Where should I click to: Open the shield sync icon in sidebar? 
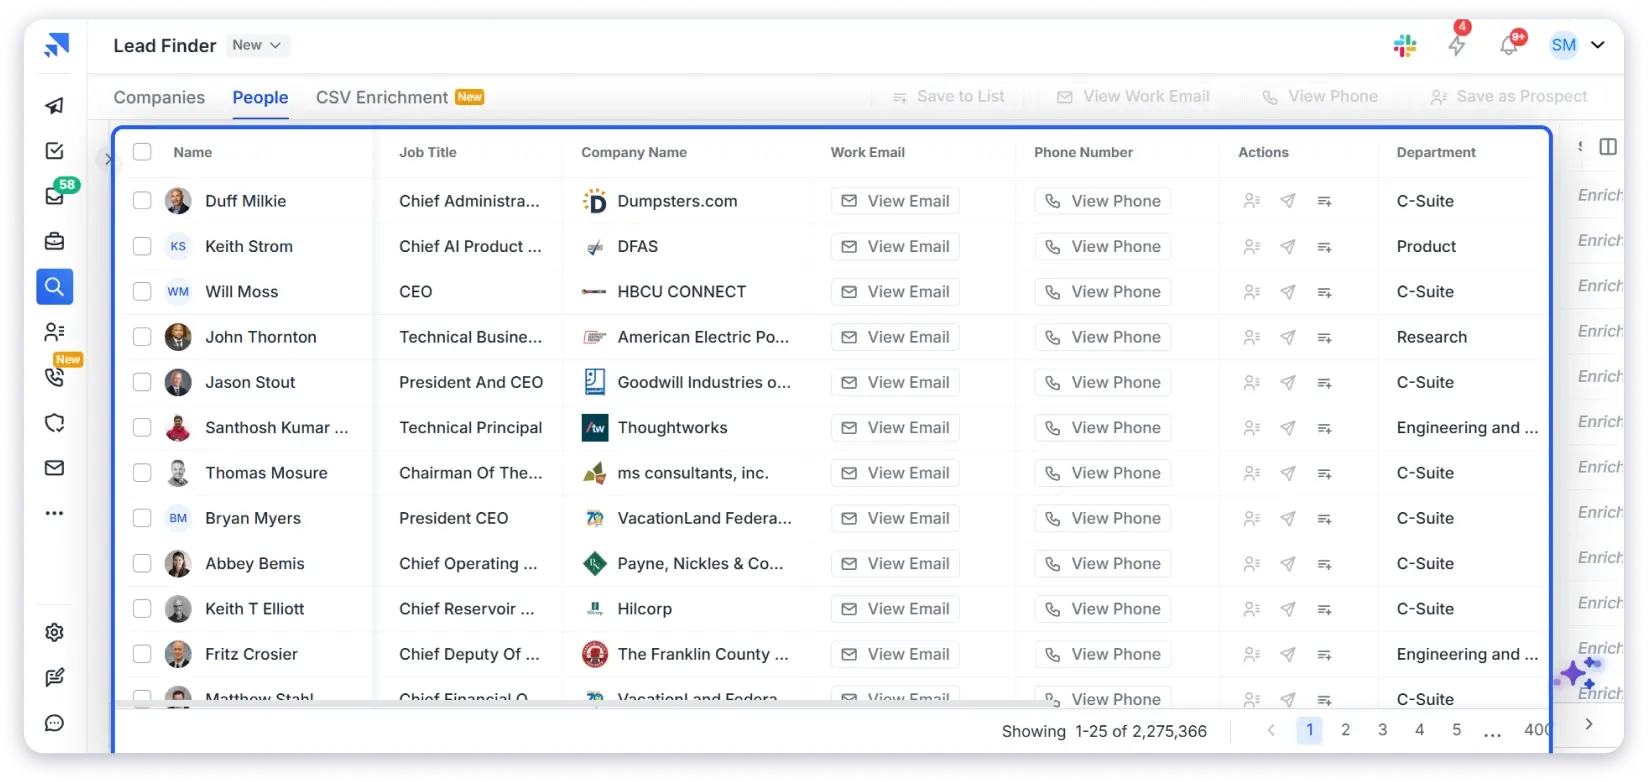click(55, 423)
